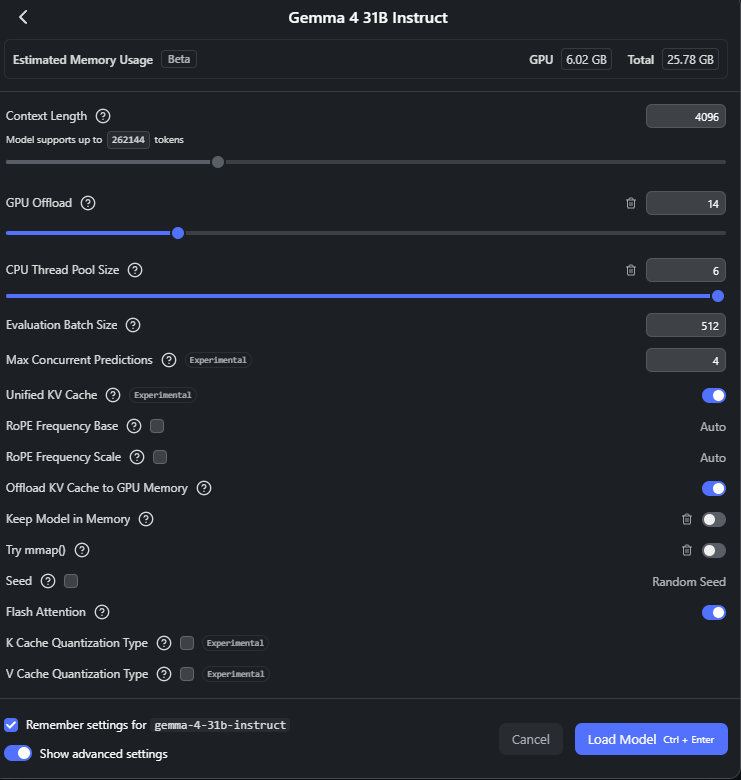Enable the Keep Model in Memory toggle
The height and width of the screenshot is (780, 741).
pos(713,519)
